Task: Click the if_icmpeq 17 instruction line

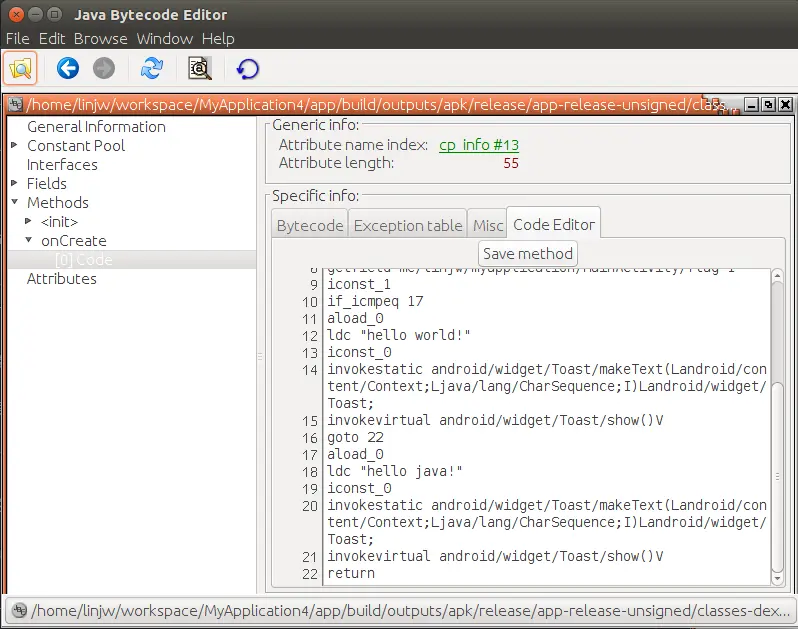Action: click(x=375, y=301)
